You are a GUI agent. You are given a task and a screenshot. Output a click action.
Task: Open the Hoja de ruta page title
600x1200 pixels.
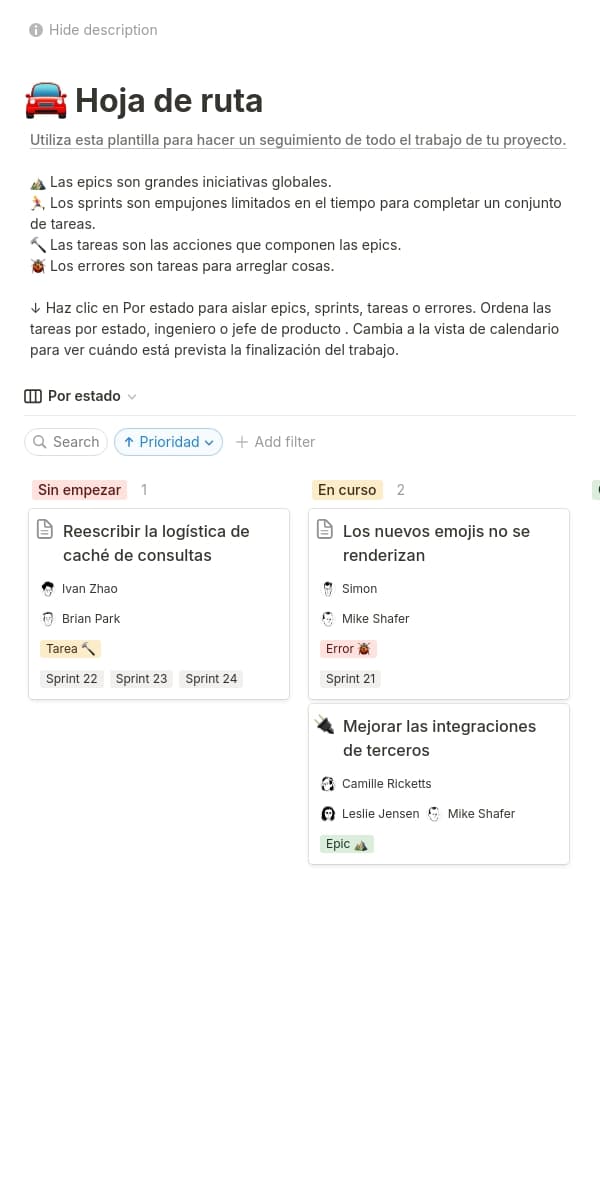click(169, 100)
